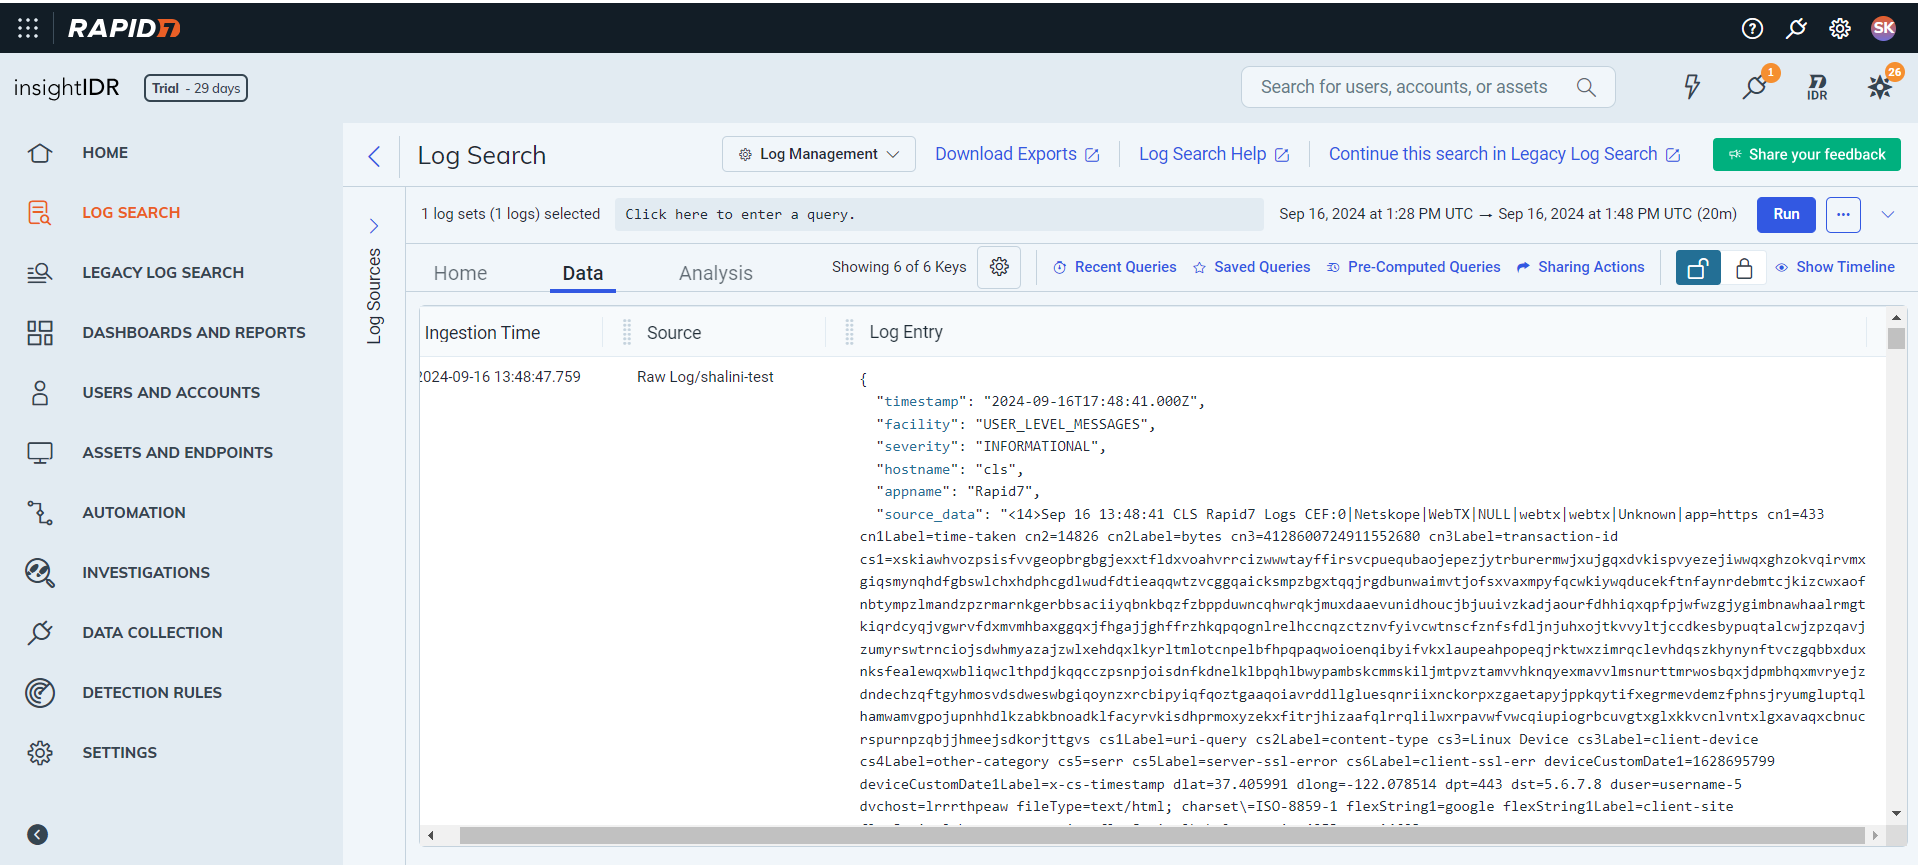Open the SK user avatar menu
Image resolution: width=1918 pixels, height=865 pixels.
coord(1884,28)
